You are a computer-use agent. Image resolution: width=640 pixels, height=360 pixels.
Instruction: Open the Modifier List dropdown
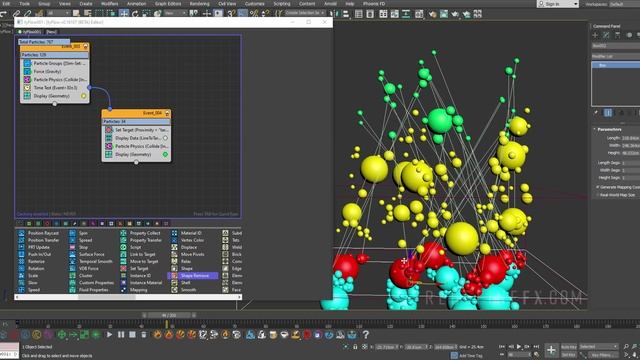point(616,56)
